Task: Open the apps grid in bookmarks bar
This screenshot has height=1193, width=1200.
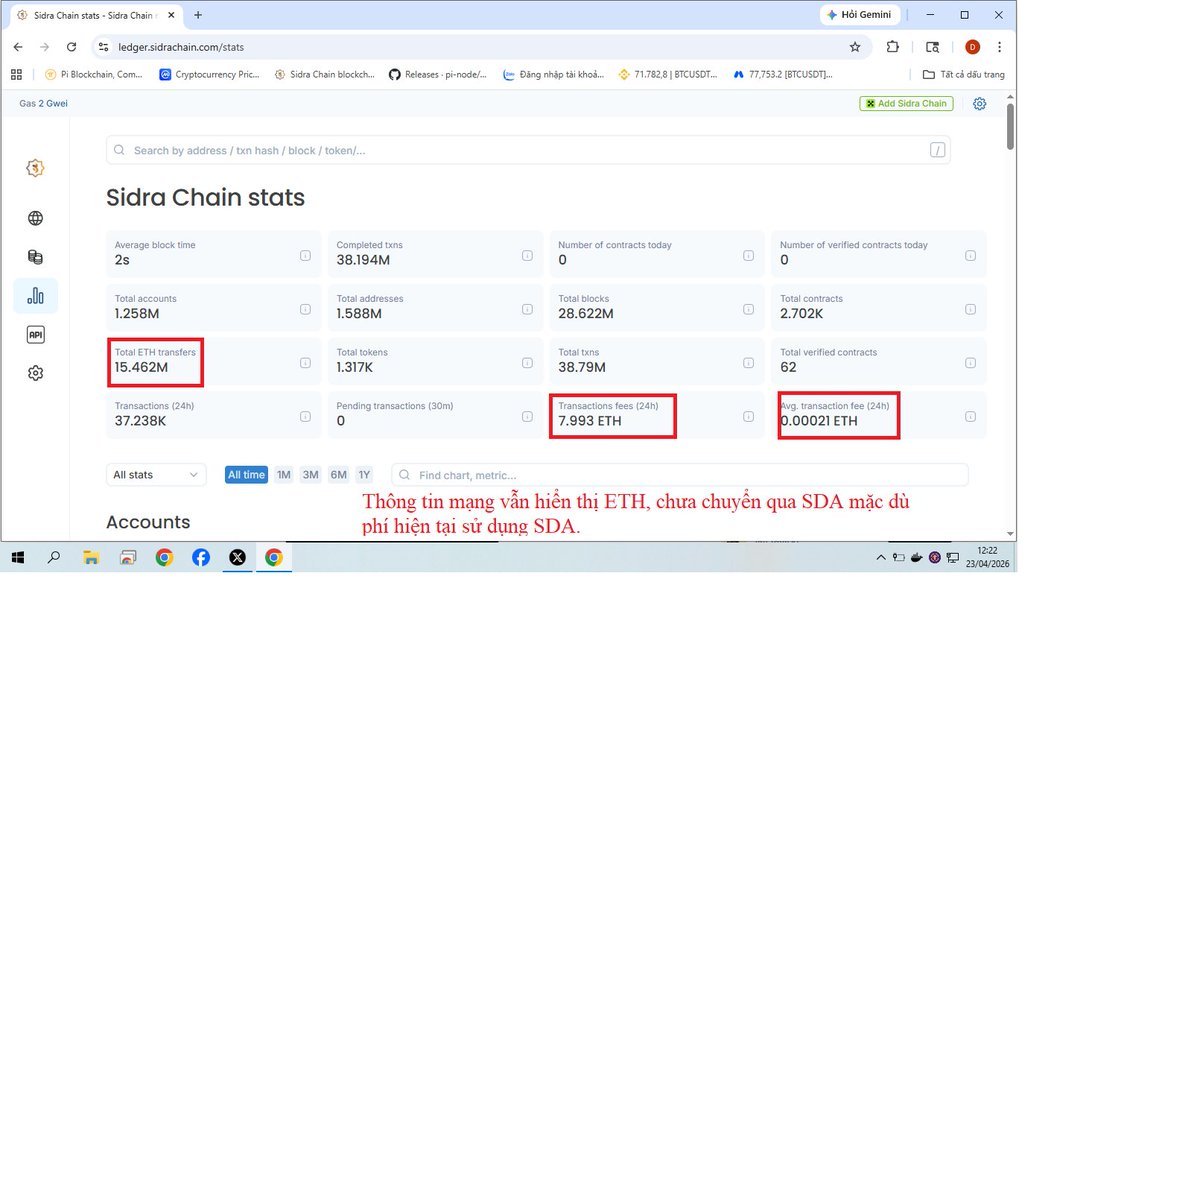Action: click(x=16, y=74)
